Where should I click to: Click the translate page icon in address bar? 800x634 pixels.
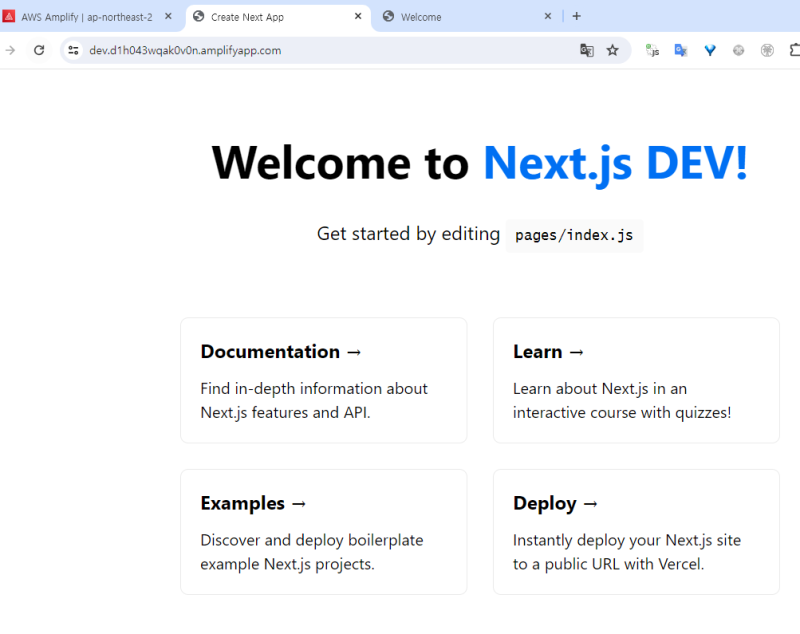(x=587, y=50)
